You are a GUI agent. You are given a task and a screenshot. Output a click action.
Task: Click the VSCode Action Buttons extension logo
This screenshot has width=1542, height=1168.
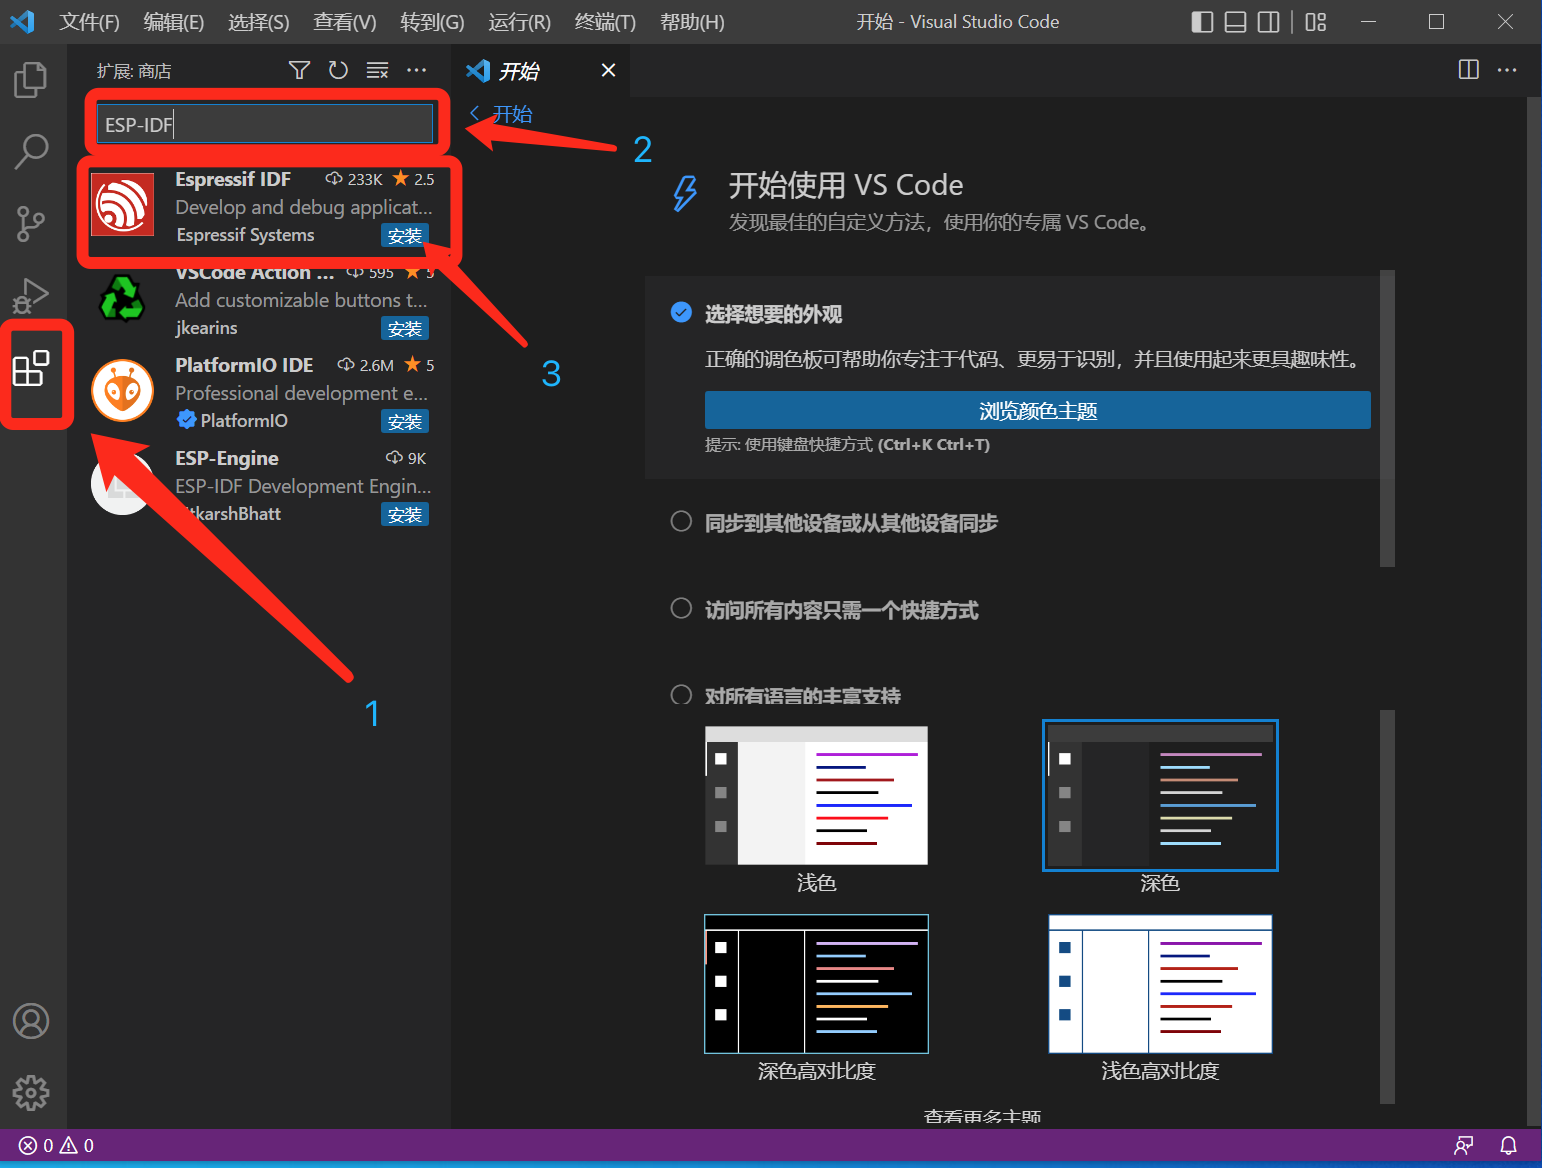pos(122,298)
